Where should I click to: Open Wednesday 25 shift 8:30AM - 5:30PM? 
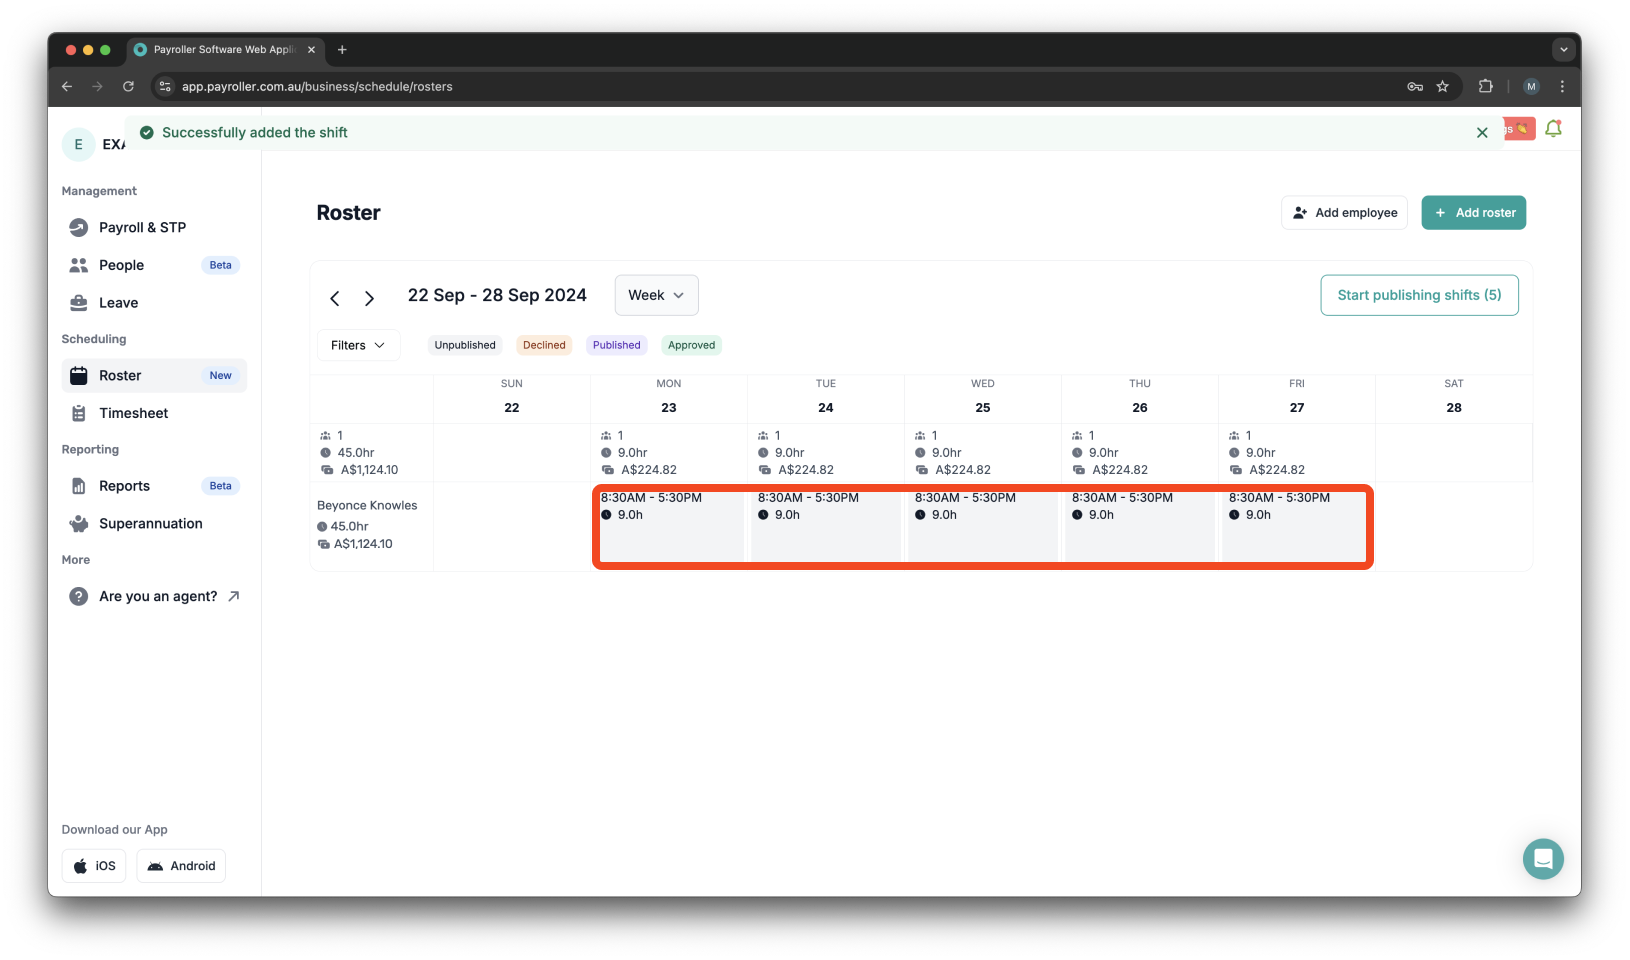coord(983,526)
